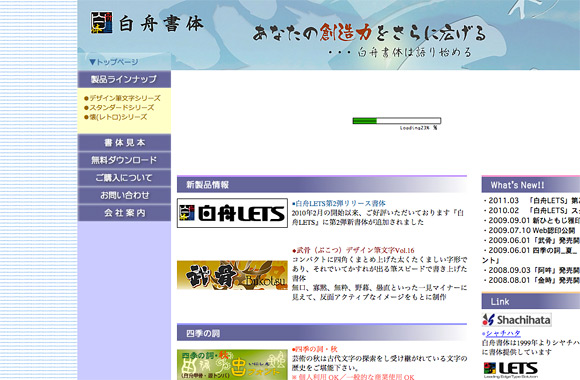Screen dimensions: 580x380
Task: Open the 四季の詞・秋 red link
Action: [x=315, y=349]
